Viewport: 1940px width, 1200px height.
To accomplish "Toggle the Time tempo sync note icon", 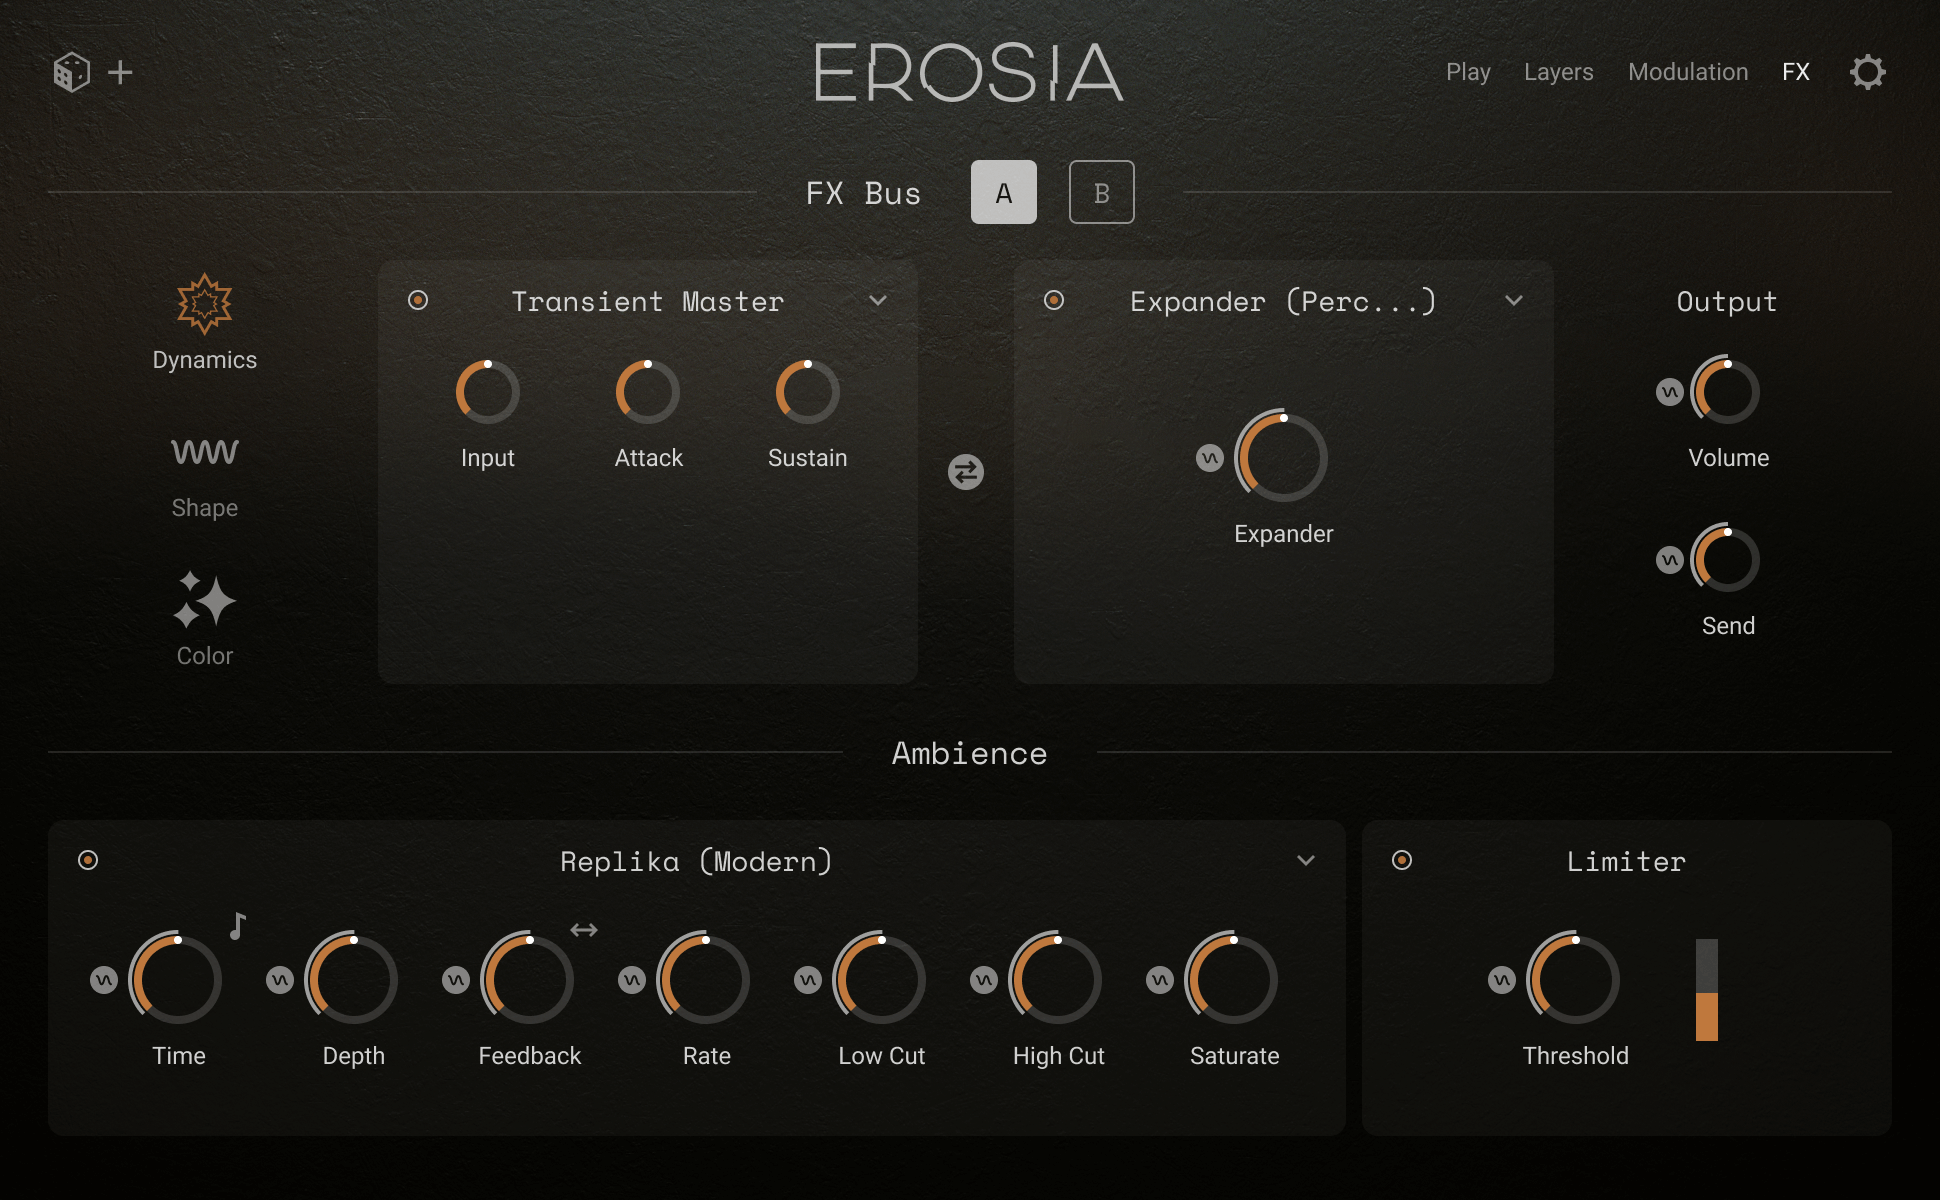I will point(237,926).
